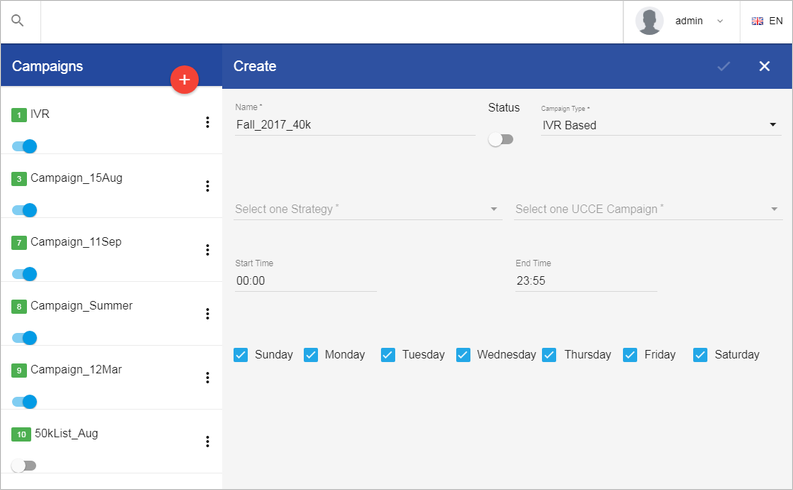This screenshot has height=490, width=793.
Task: Expand the Select one Strategy dropdown
Action: (x=368, y=209)
